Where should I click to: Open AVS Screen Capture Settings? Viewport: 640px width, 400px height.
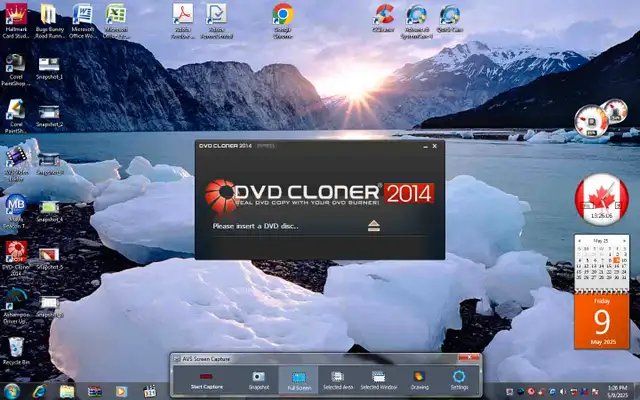[459, 380]
